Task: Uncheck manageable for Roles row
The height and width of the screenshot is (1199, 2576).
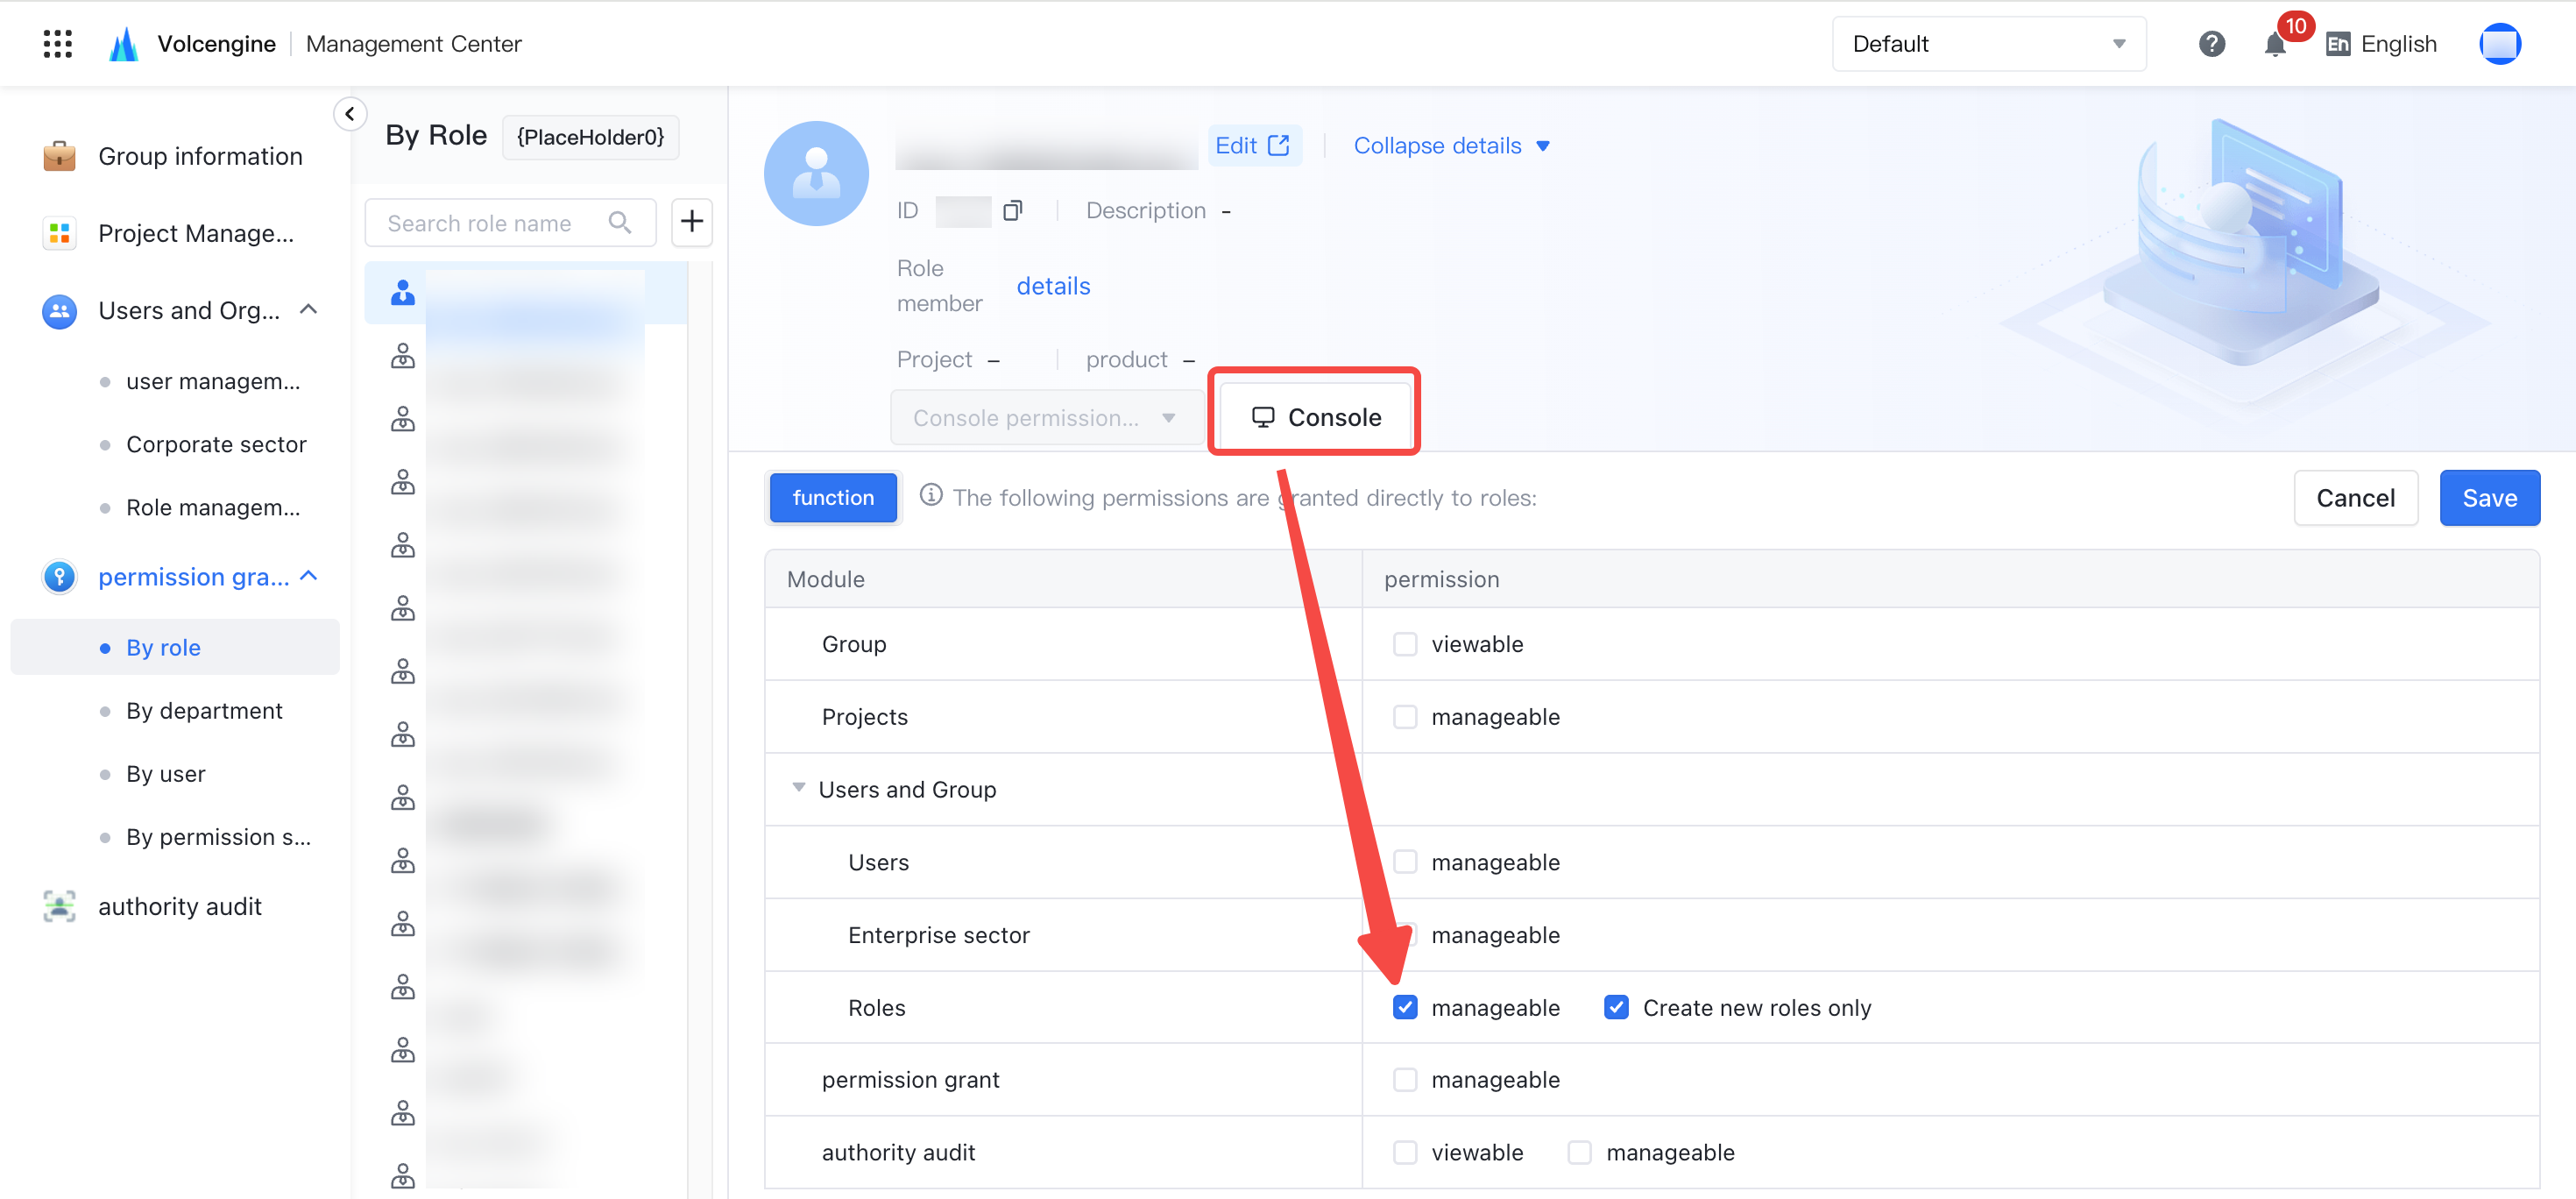Action: (x=1405, y=1007)
